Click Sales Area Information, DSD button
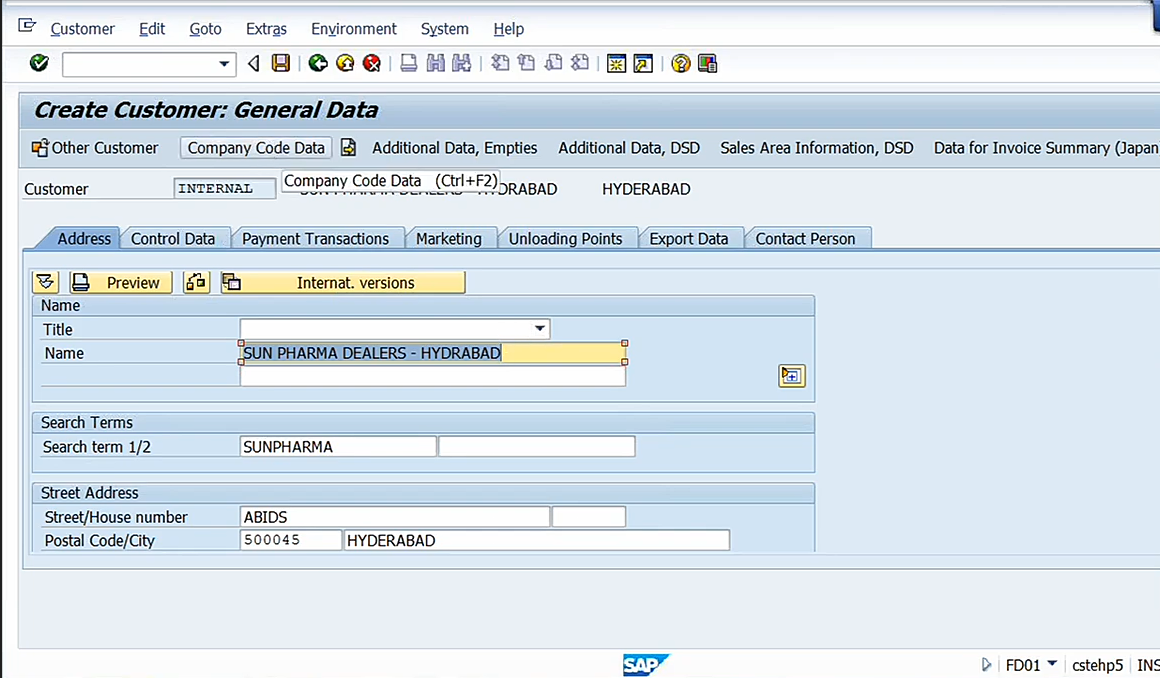Screen dimensions: 1160x678 pos(817,148)
